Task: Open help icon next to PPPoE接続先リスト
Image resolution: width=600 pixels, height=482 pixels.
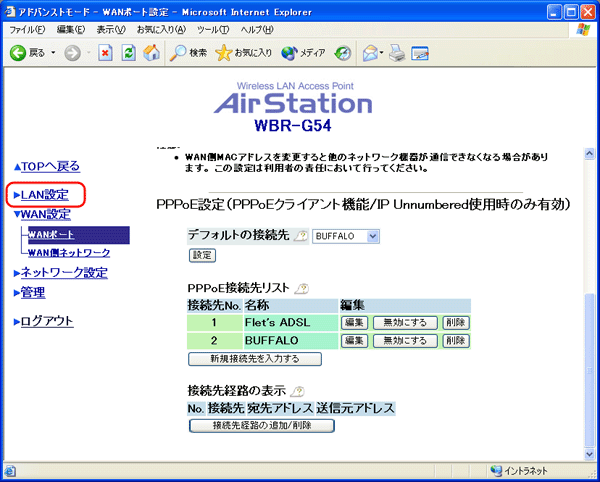Action: click(302, 288)
